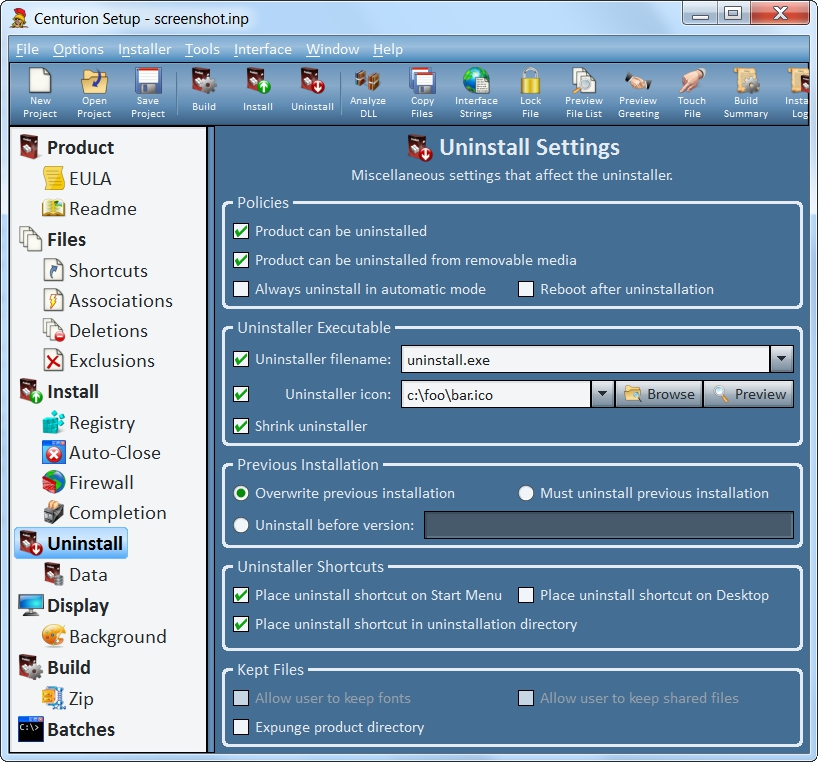Toggle uninstall shortcut on Start Menu
Viewport: 818px width, 762px height.
point(241,595)
